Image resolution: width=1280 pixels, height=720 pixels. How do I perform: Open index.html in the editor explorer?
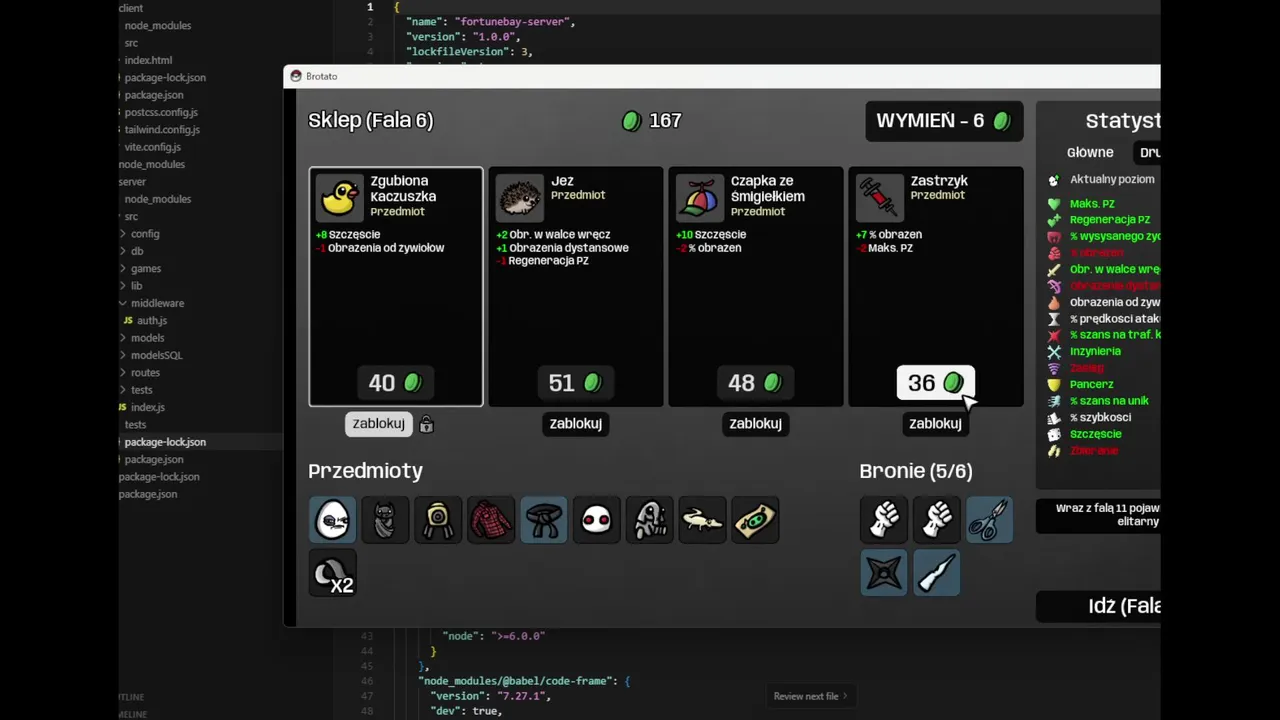(148, 60)
